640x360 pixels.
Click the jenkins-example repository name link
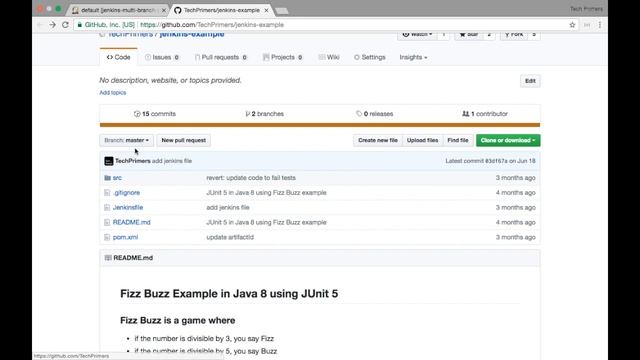pos(192,34)
